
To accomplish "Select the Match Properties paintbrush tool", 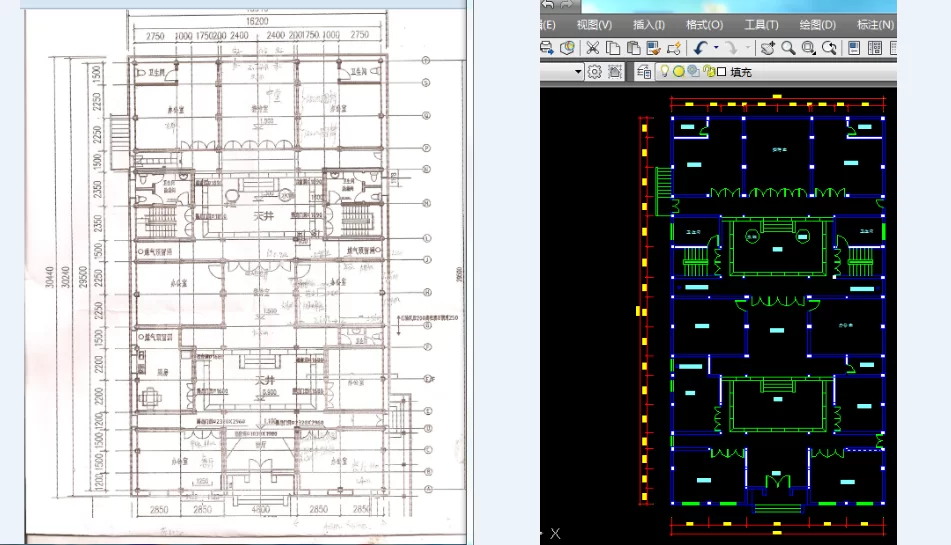I will click(x=653, y=48).
